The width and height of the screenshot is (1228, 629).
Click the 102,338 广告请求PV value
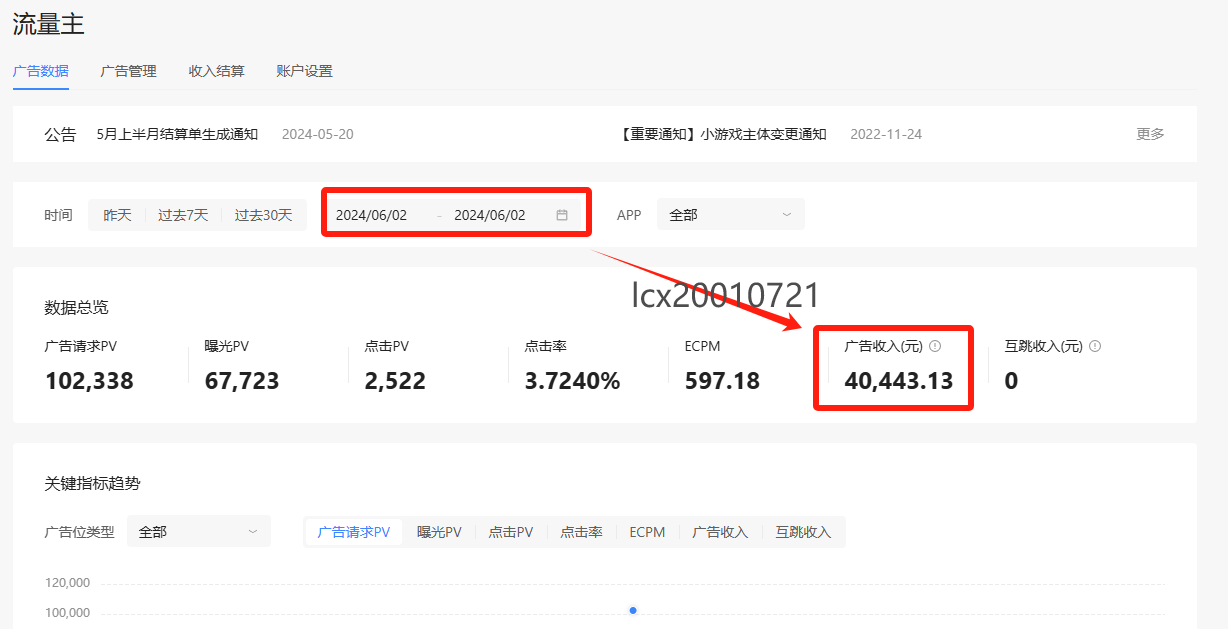pyautogui.click(x=89, y=381)
